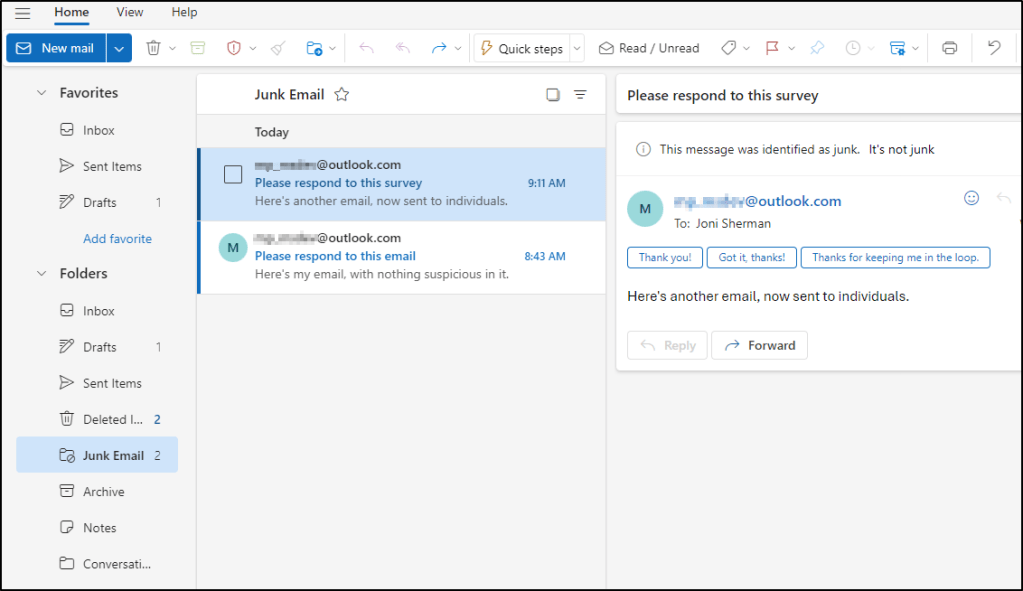Click the Print icon in toolbar

tap(949, 48)
